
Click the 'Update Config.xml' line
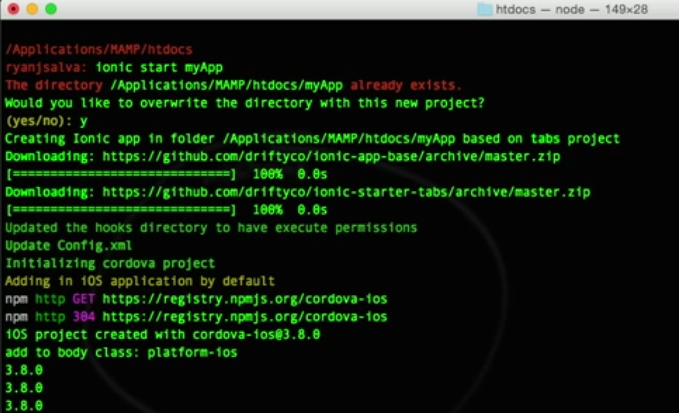[68, 245]
